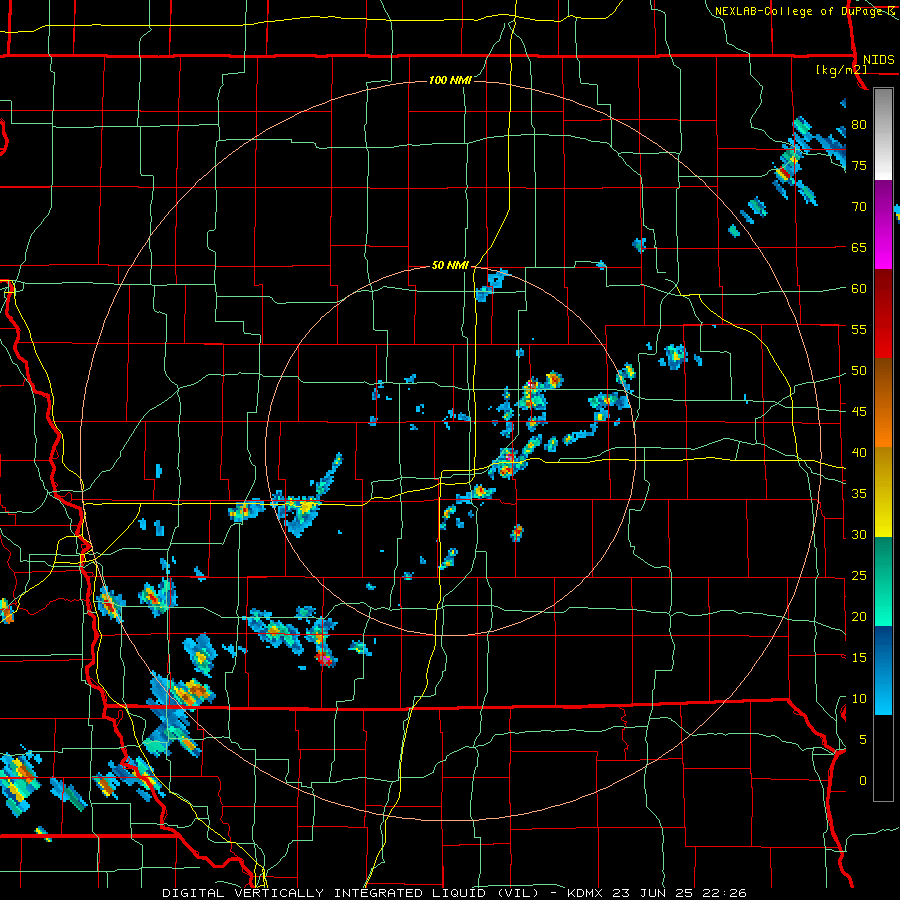
Task: Pick the bright magenta segment of the color bar
Action: click(x=883, y=245)
